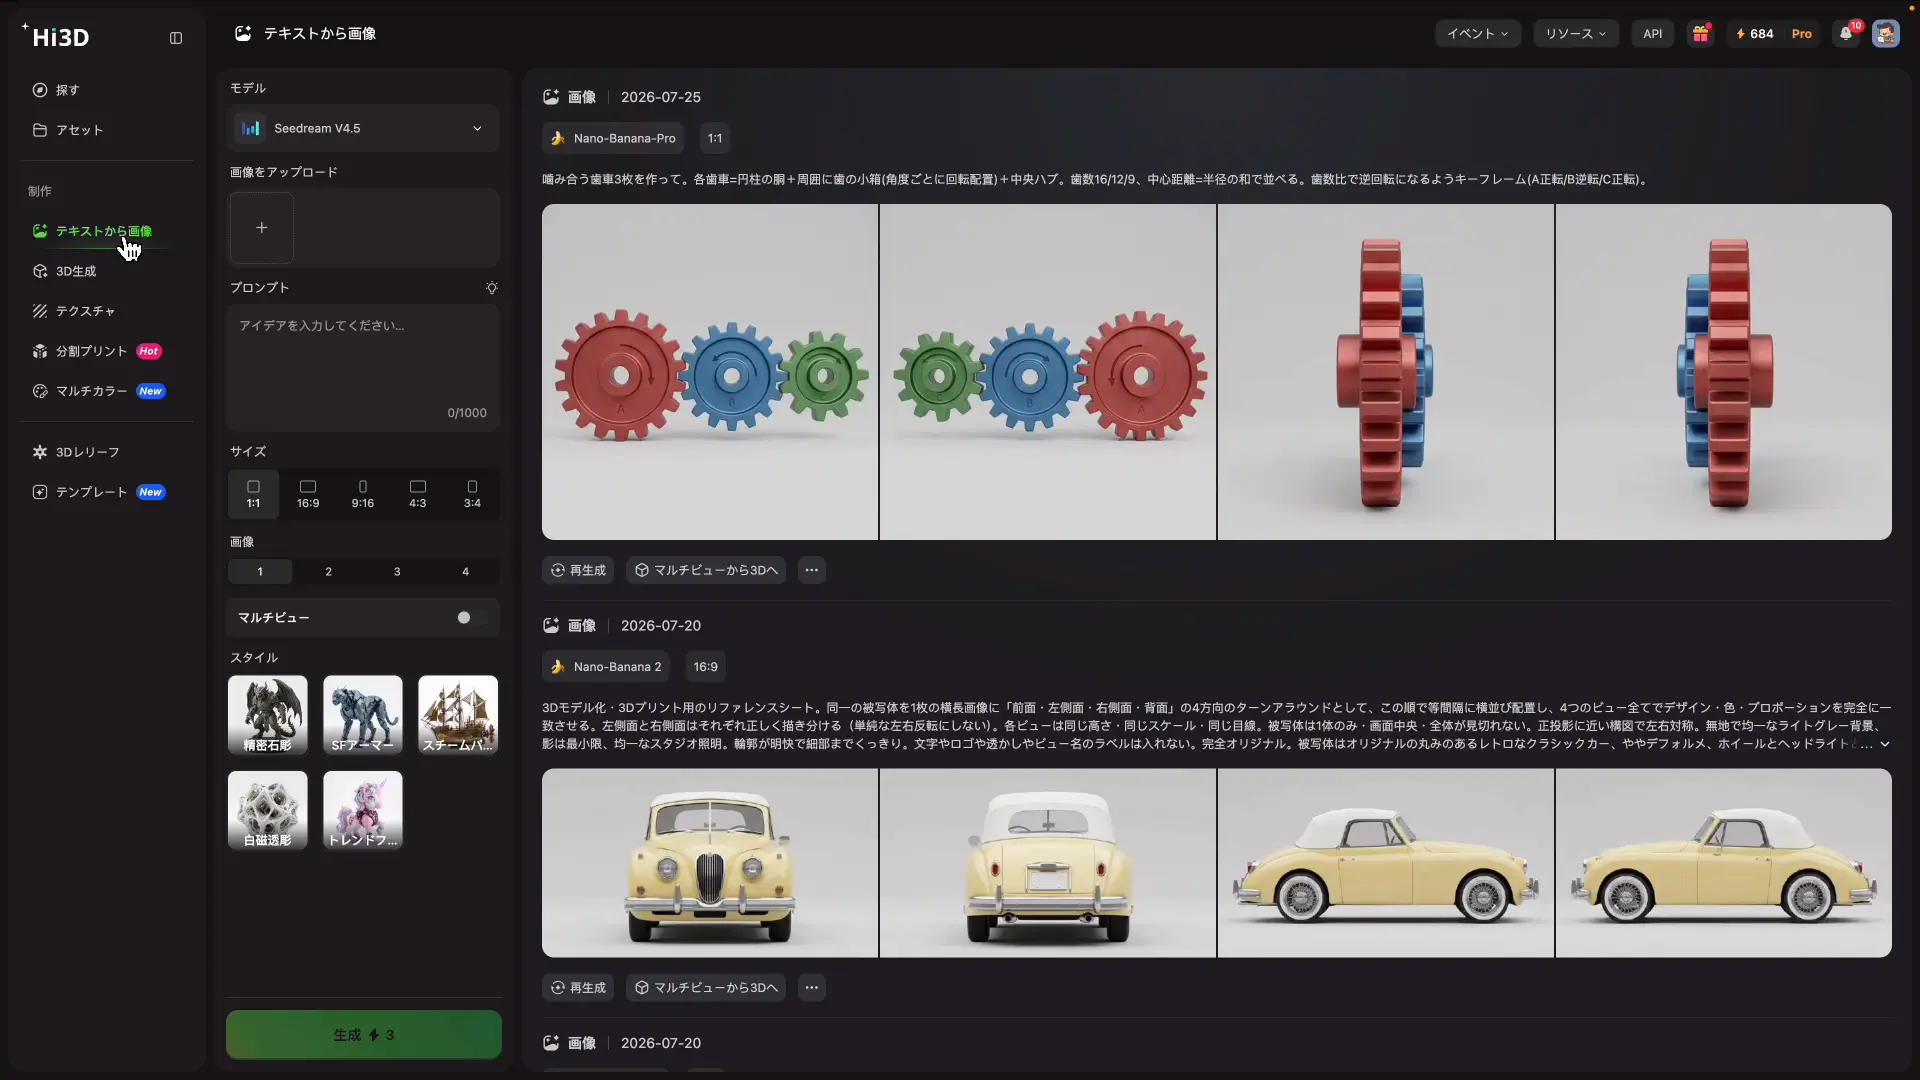Click the green 生成 button
1920x1080 pixels.
pos(364,1035)
